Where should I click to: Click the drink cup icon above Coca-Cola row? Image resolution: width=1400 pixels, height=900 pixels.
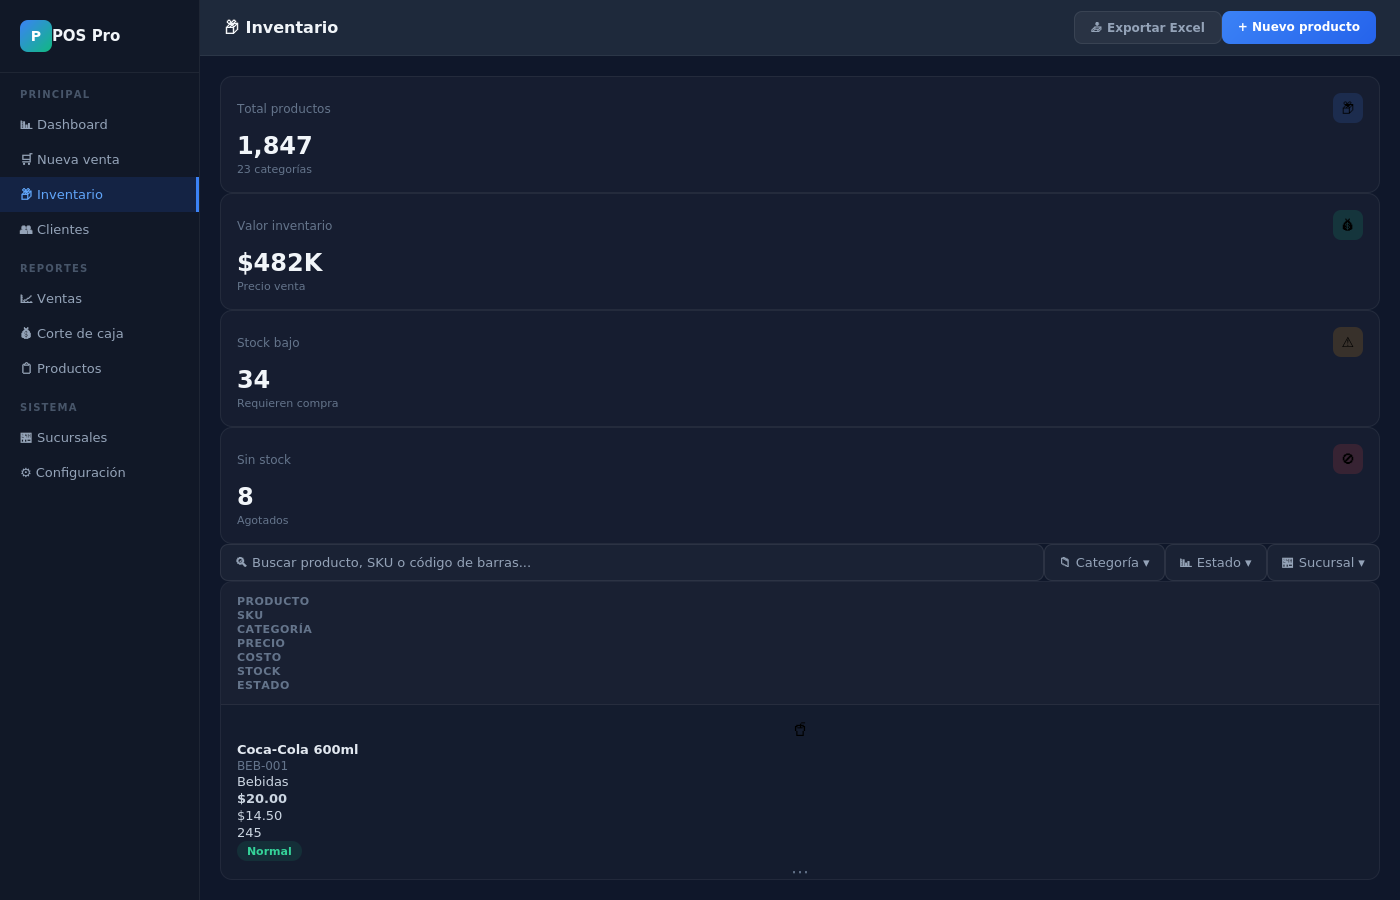click(800, 729)
